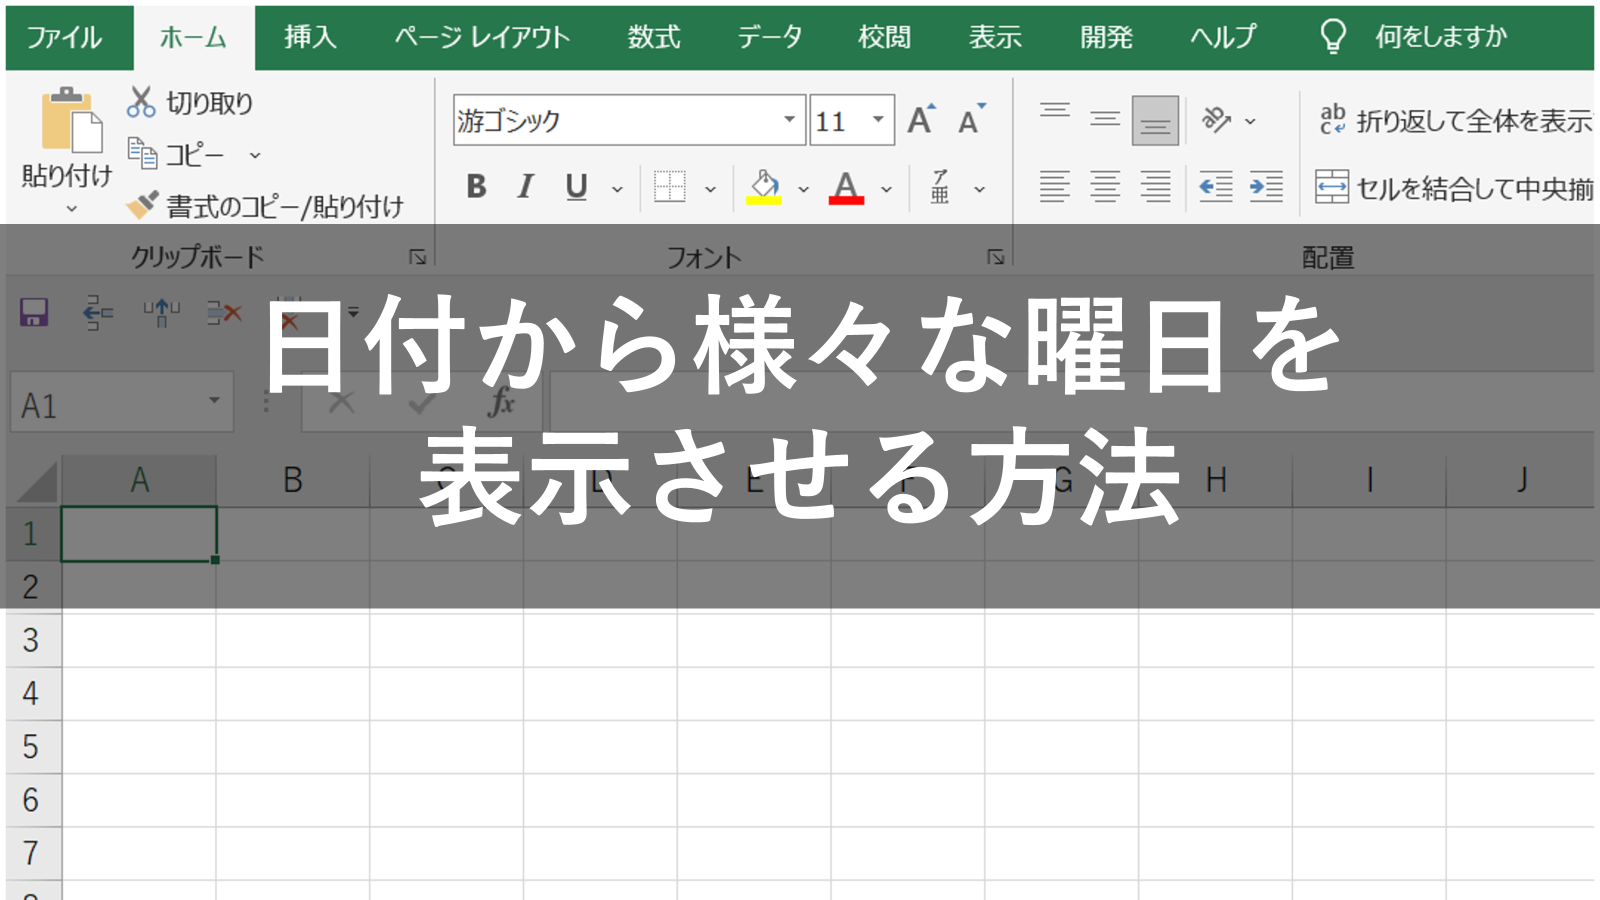Expand borders dropdown arrow
The height and width of the screenshot is (900, 1600).
click(710, 188)
